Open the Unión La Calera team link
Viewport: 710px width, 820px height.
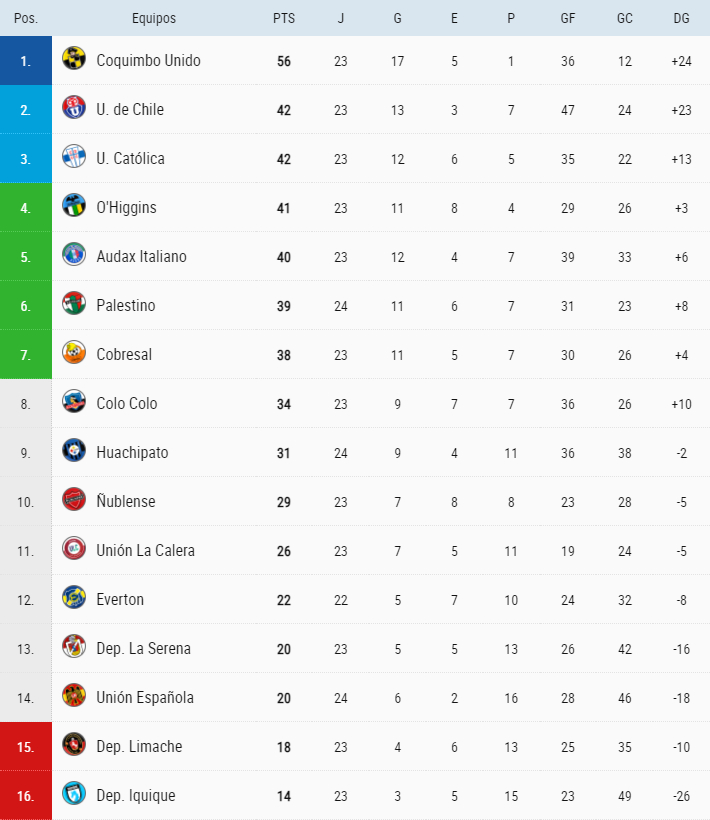145,550
